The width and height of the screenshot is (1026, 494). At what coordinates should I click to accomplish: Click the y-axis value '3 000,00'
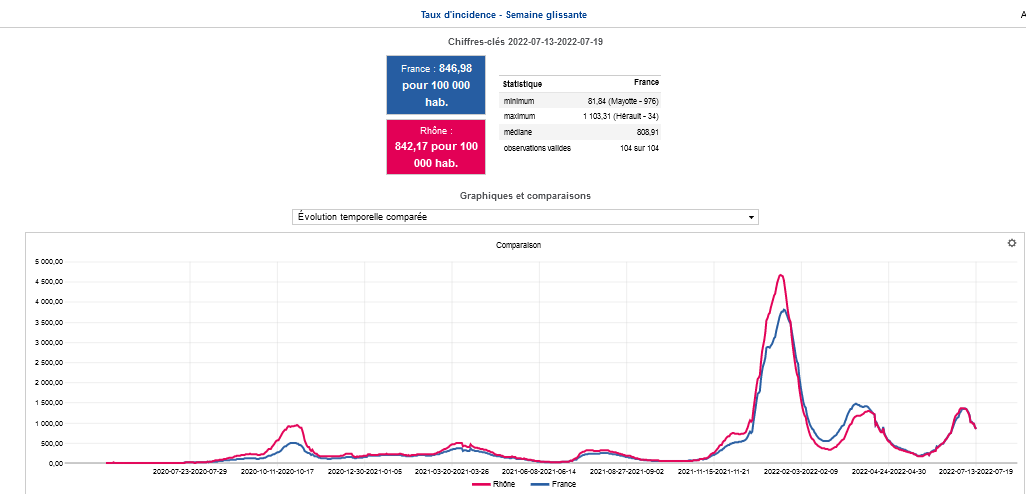49,342
